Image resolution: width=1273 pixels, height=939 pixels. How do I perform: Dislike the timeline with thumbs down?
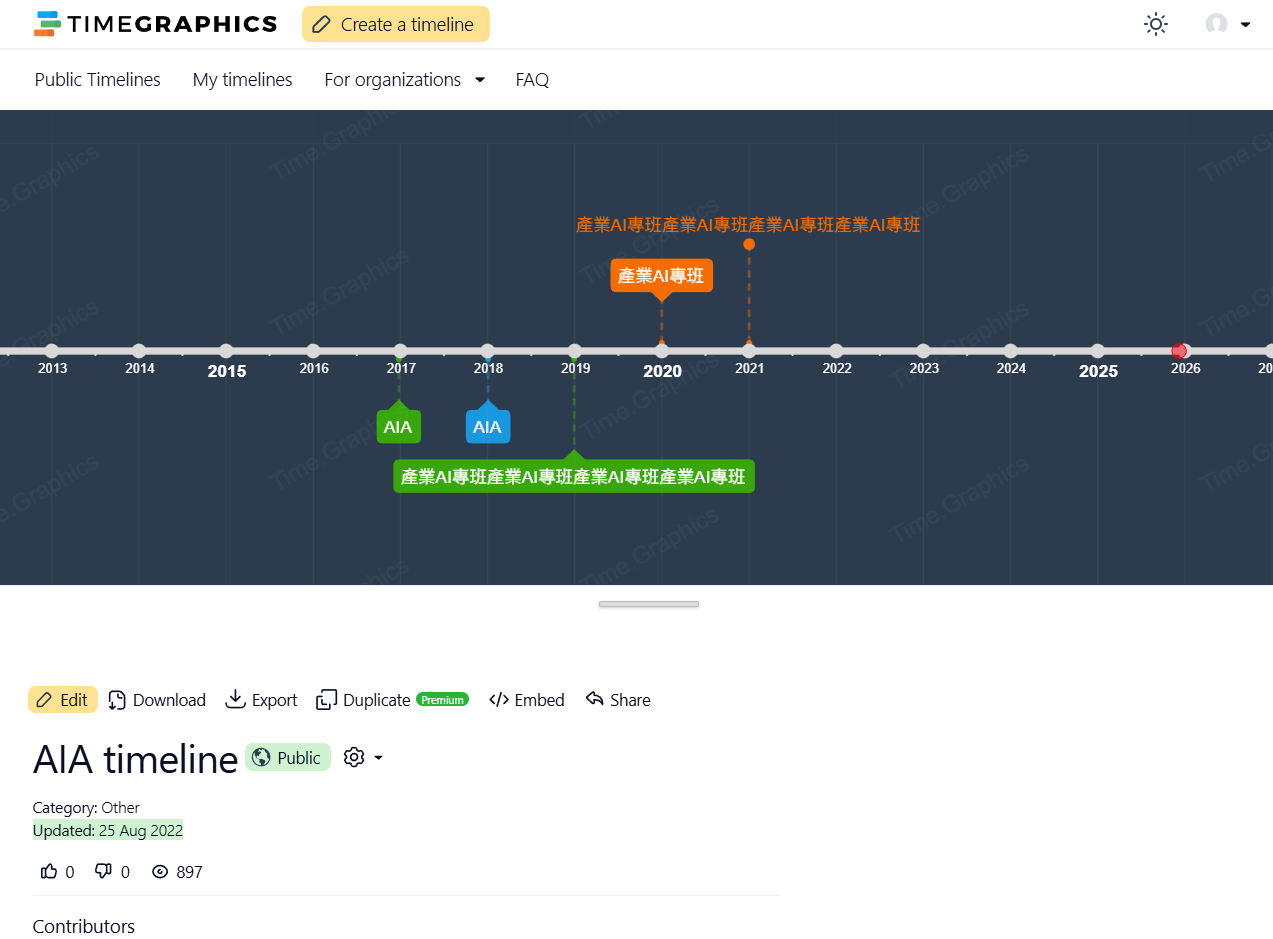click(x=103, y=872)
